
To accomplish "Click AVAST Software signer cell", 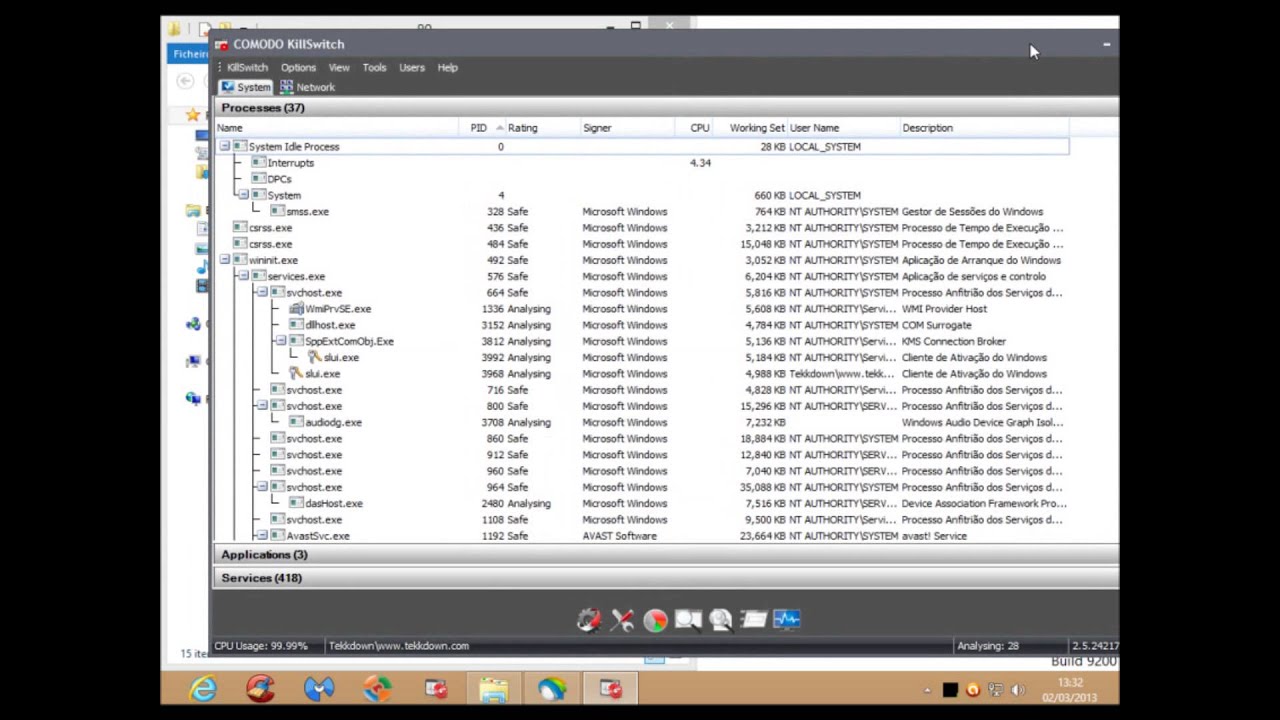I will (x=620, y=536).
